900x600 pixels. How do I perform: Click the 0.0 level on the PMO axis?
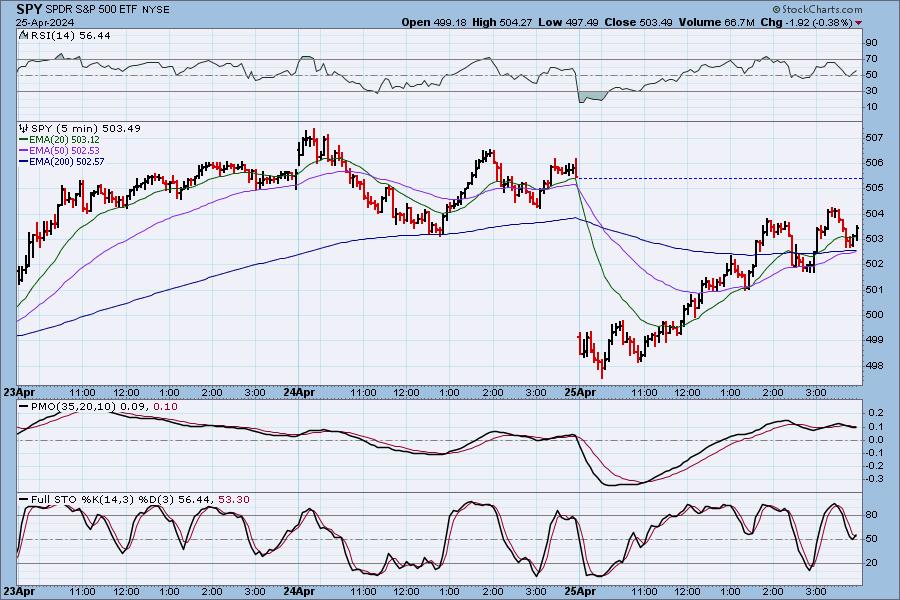[x=876, y=440]
